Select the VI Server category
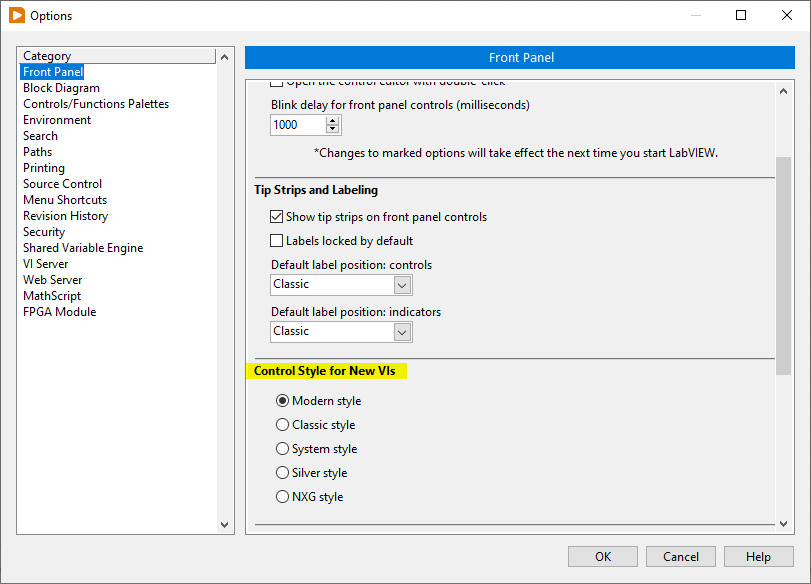Screen dimensions: 811x584 click(46, 264)
